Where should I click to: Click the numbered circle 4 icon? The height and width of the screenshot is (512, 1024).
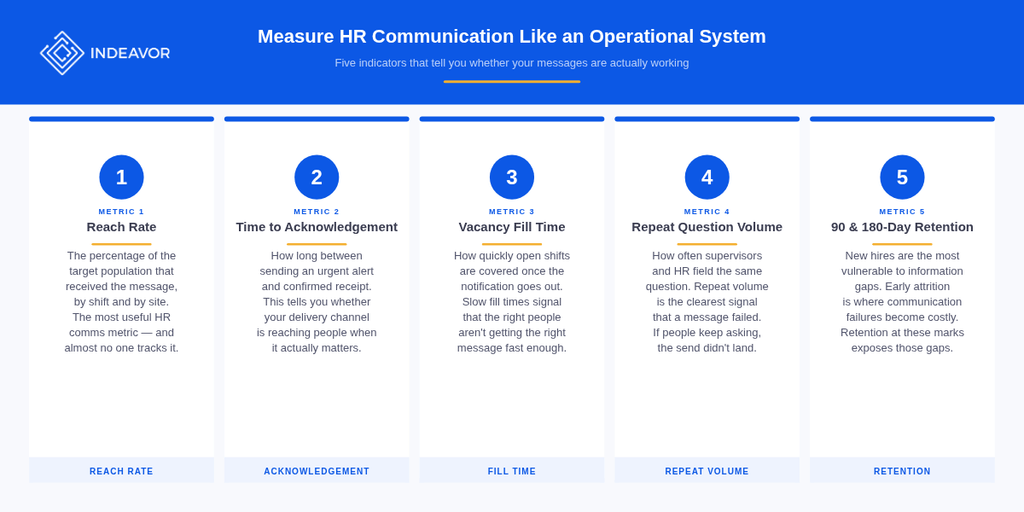pyautogui.click(x=707, y=177)
